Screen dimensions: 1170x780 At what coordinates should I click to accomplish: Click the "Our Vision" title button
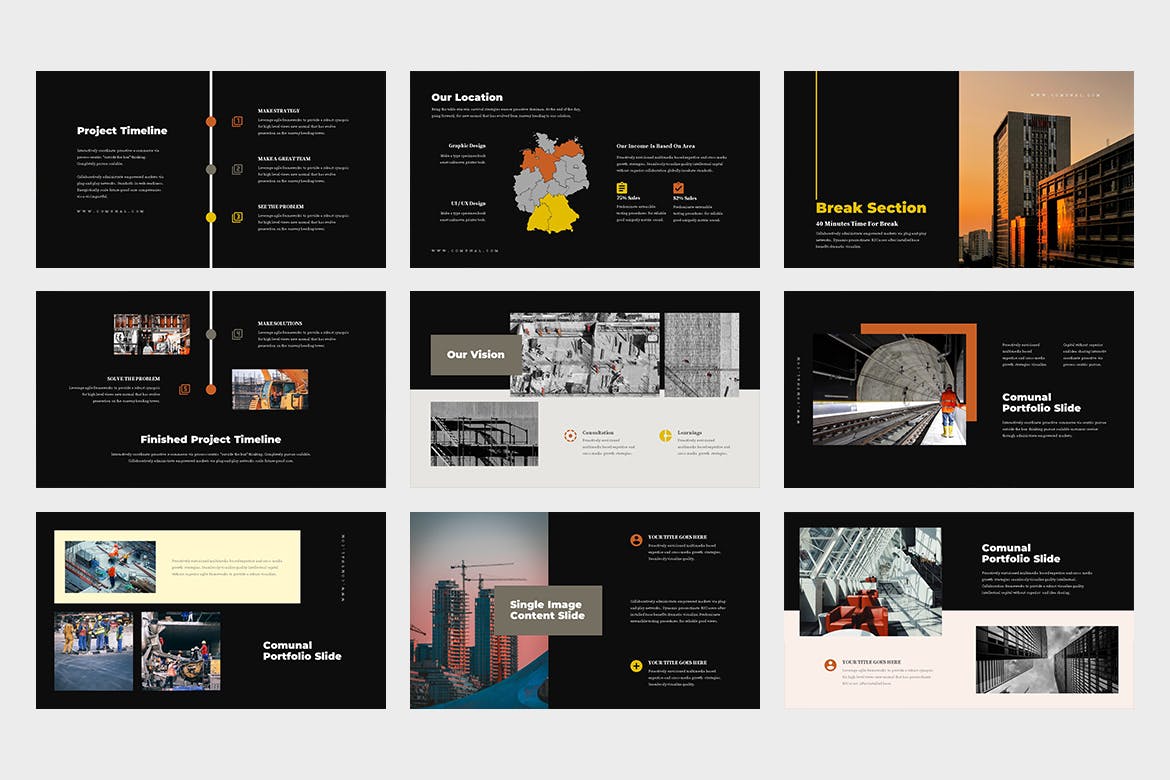tap(476, 354)
